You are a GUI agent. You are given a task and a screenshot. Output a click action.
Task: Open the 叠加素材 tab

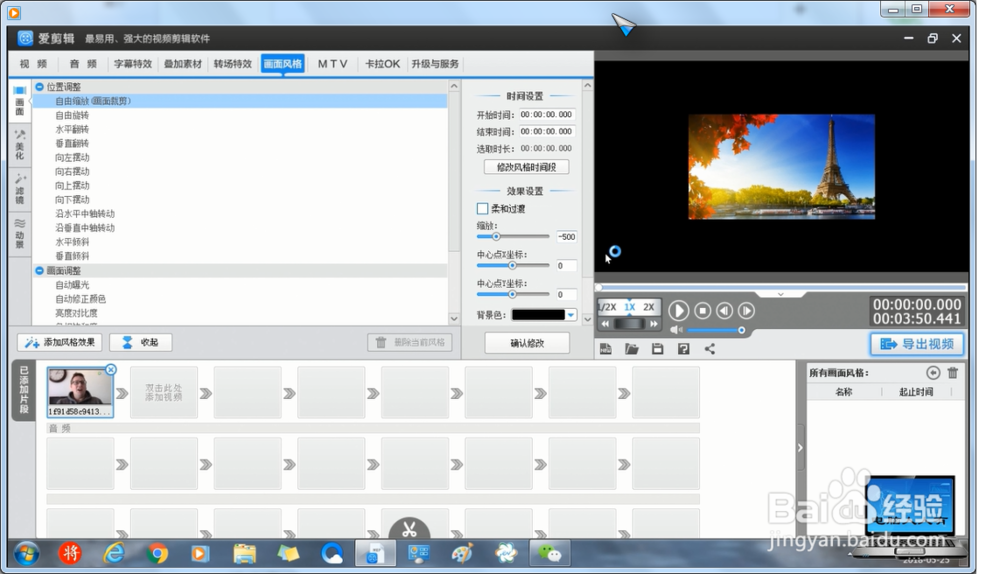click(183, 64)
